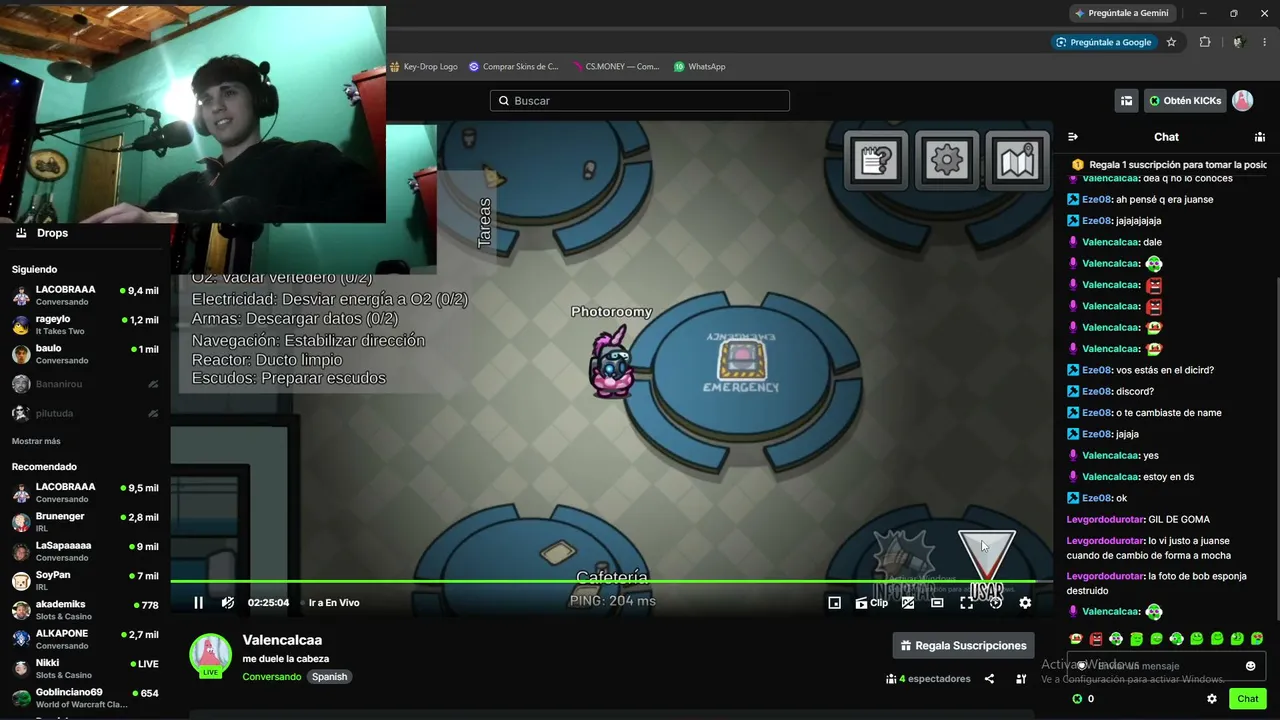Open the Kick profile avatar menu
The image size is (1280, 720).
click(x=1242, y=100)
